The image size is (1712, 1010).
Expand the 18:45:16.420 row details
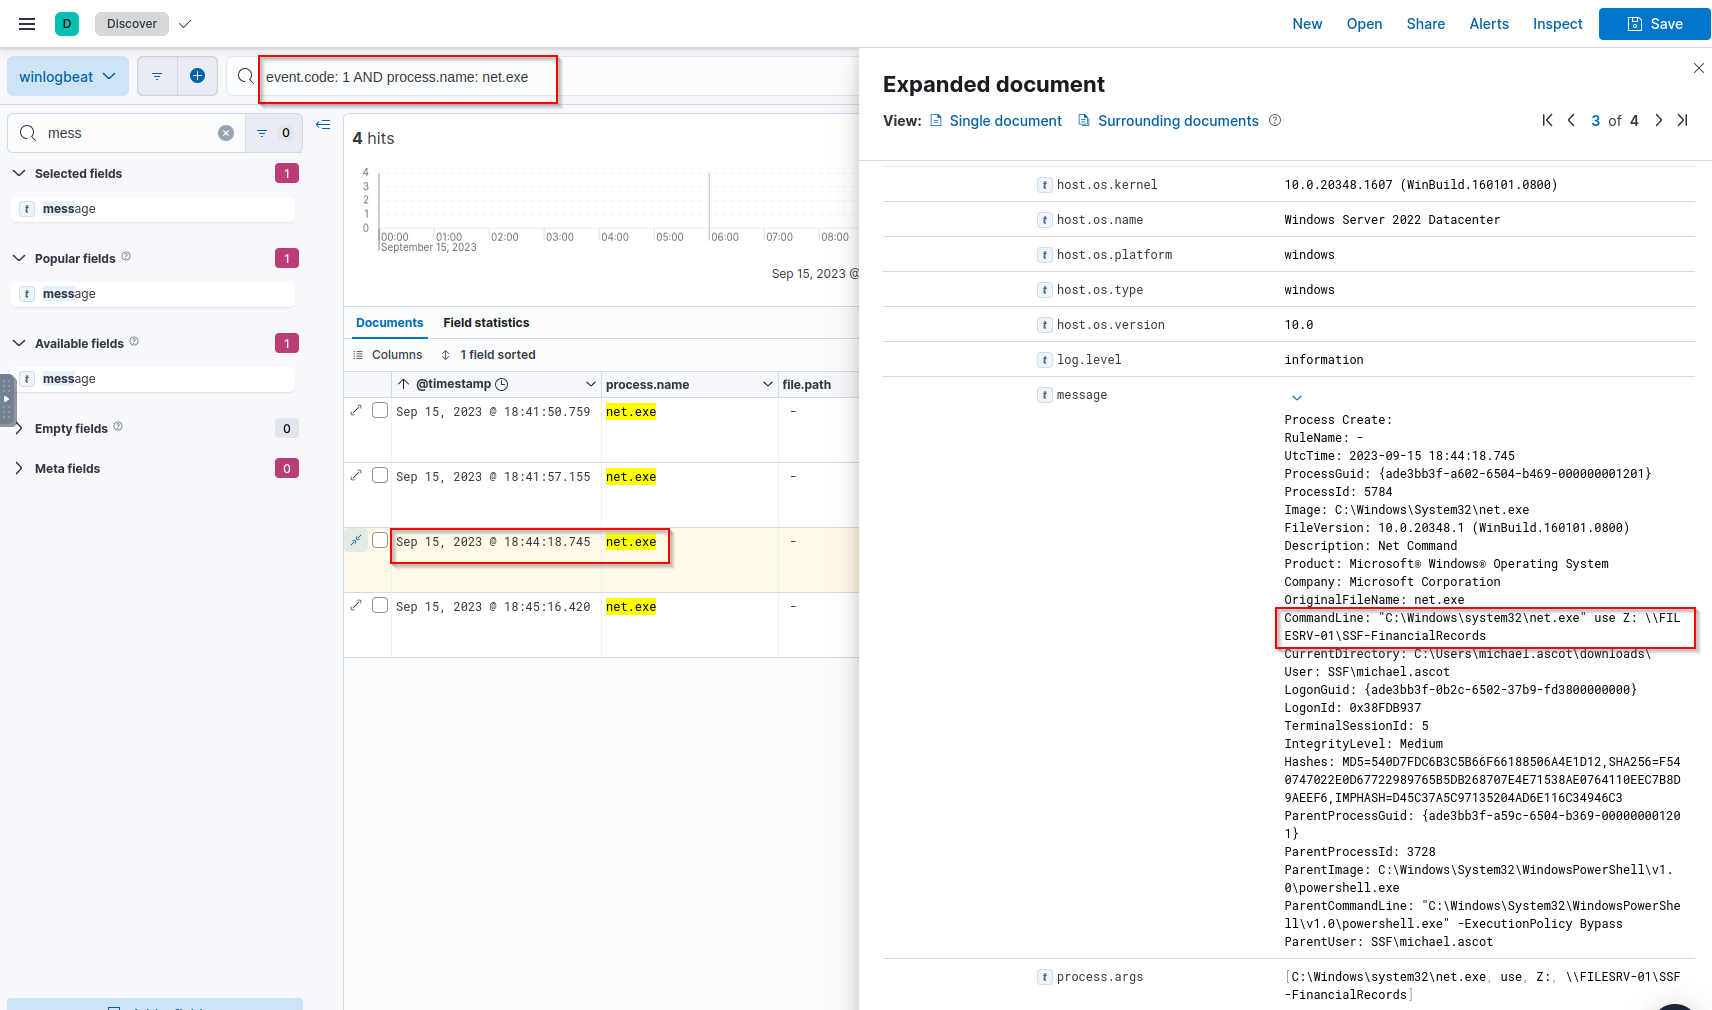[x=356, y=605]
